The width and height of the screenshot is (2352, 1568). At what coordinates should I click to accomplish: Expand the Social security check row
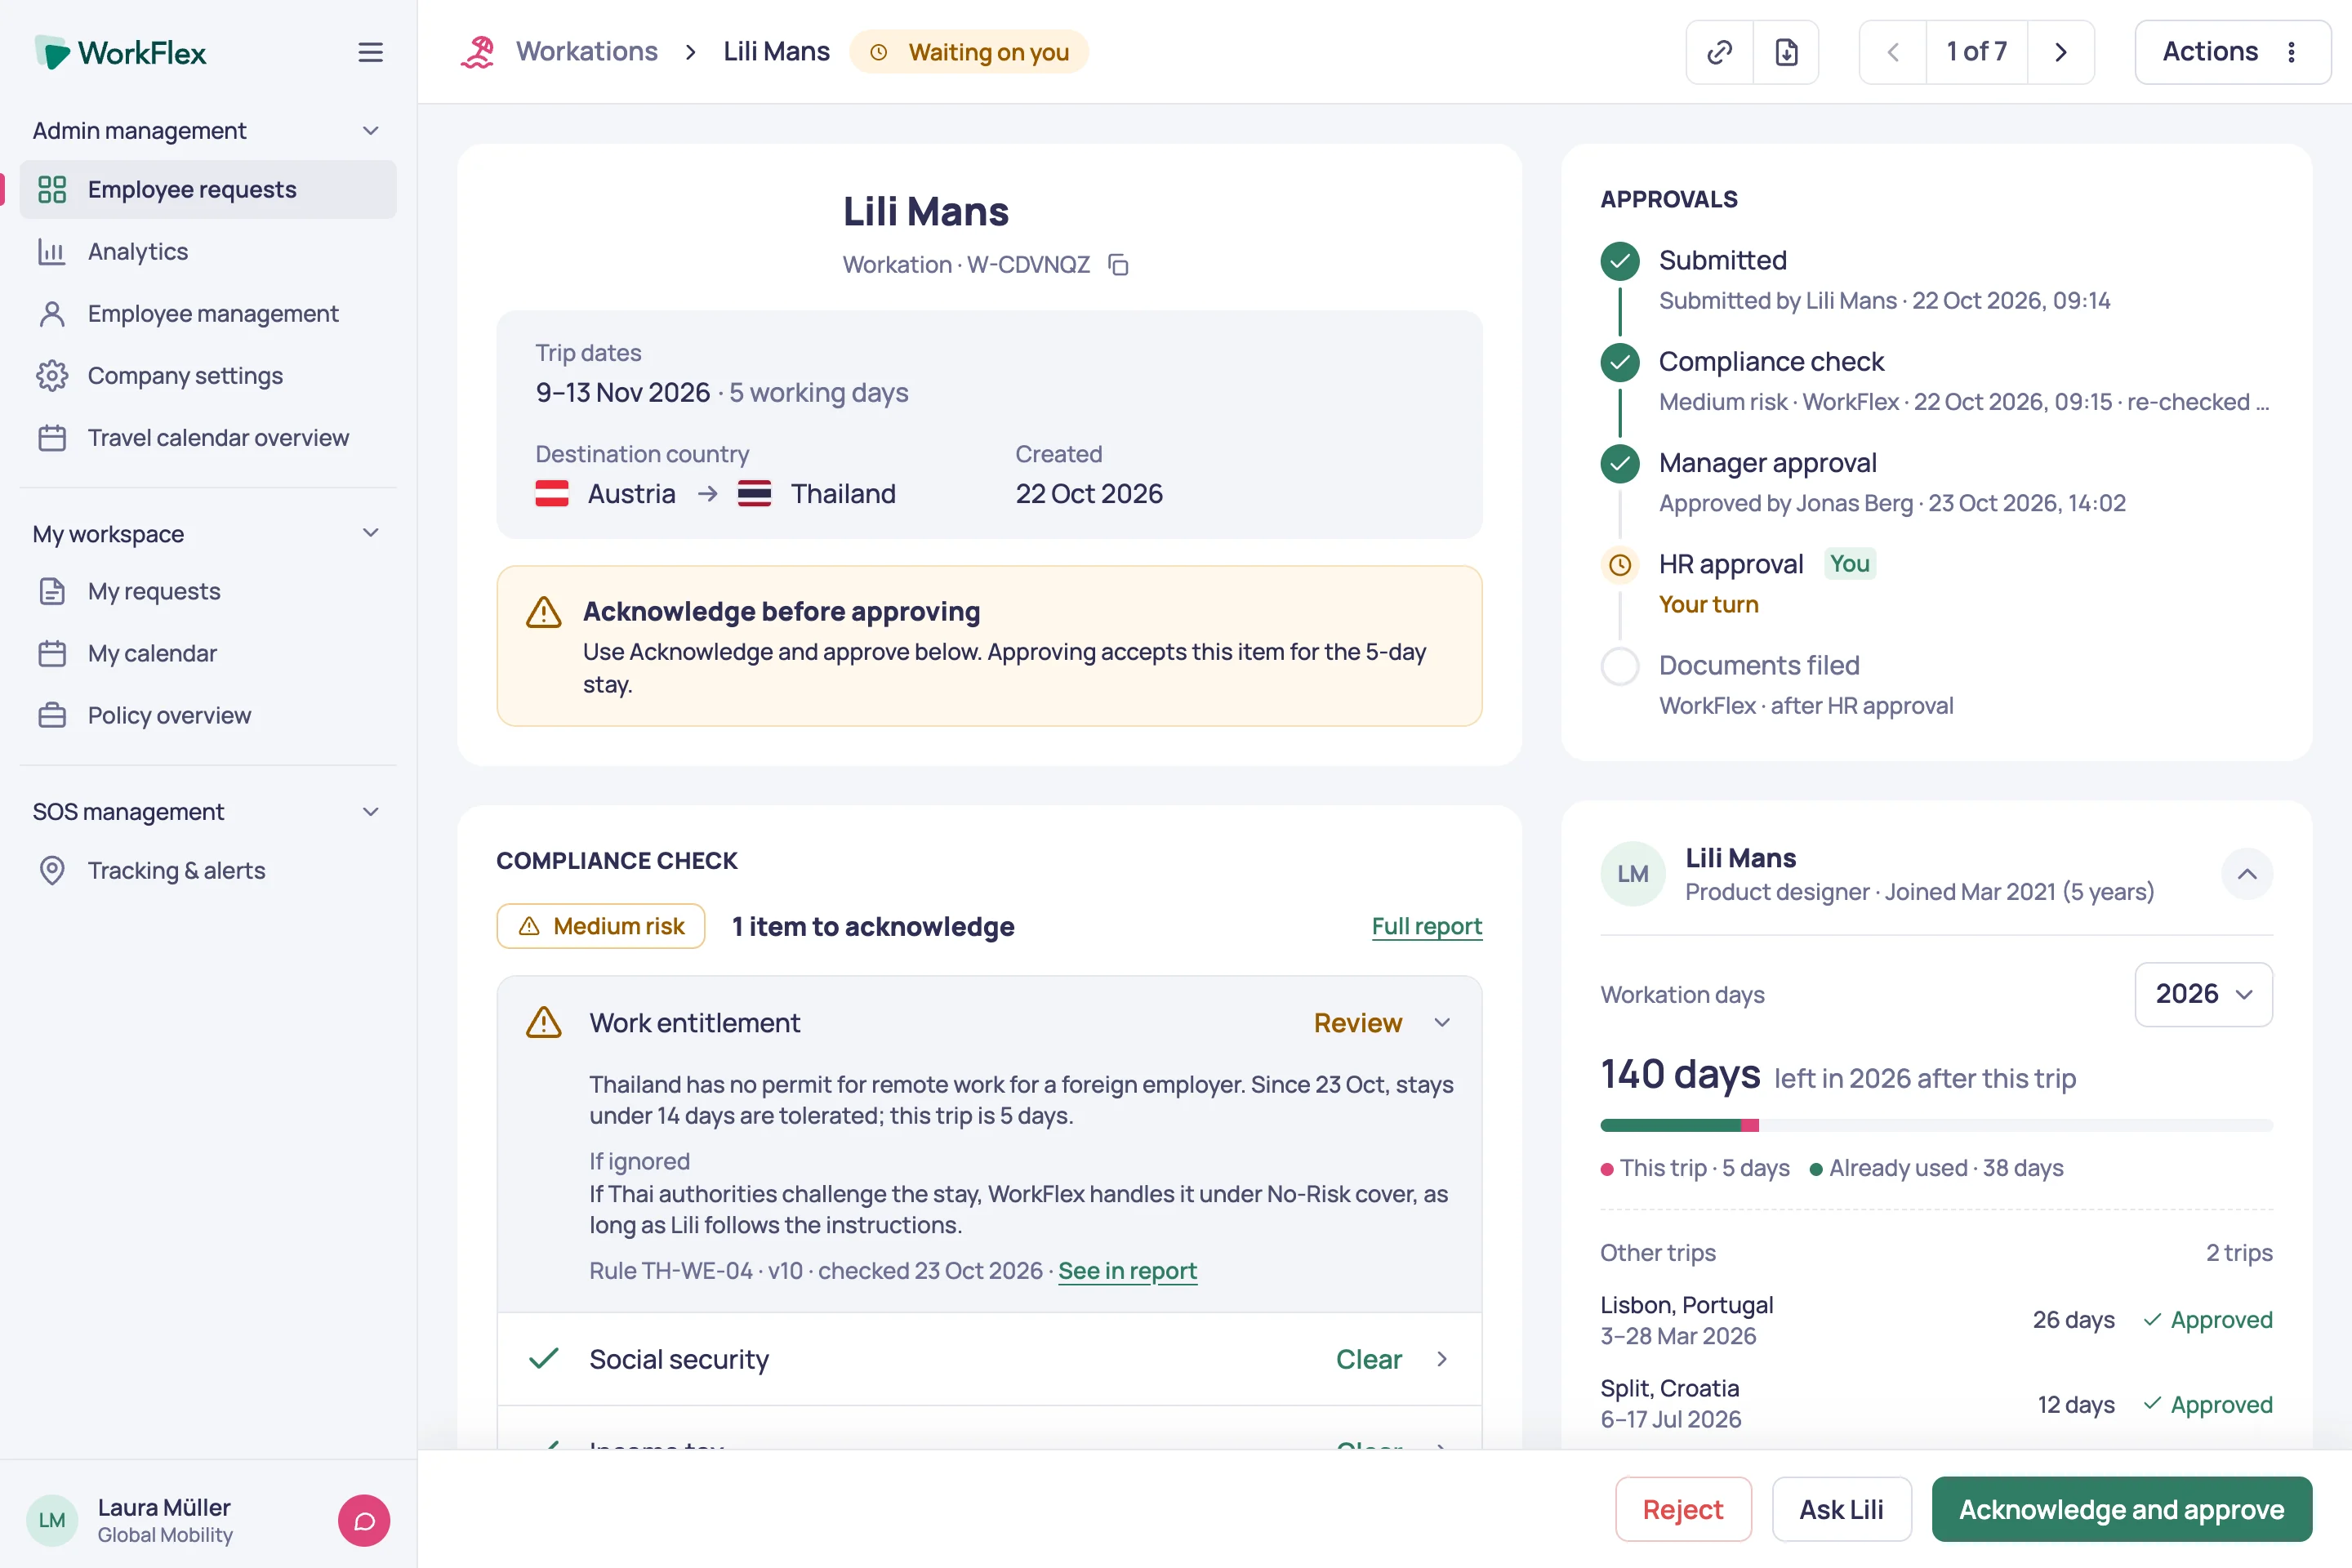click(989, 1359)
